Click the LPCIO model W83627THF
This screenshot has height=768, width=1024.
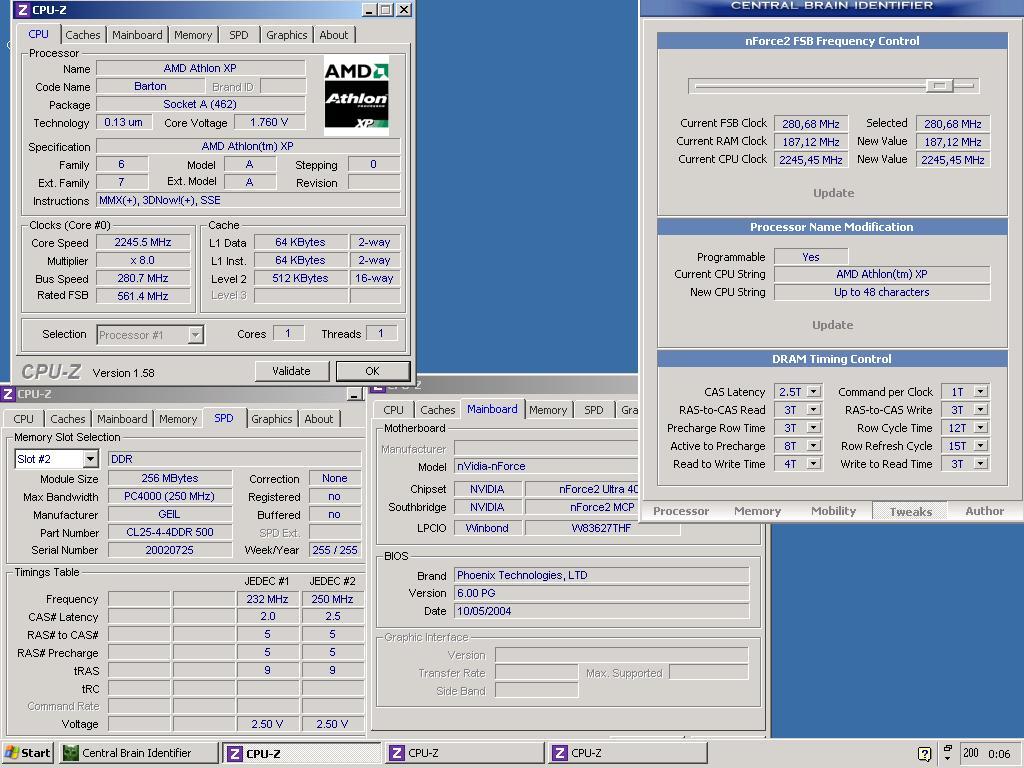coord(601,528)
